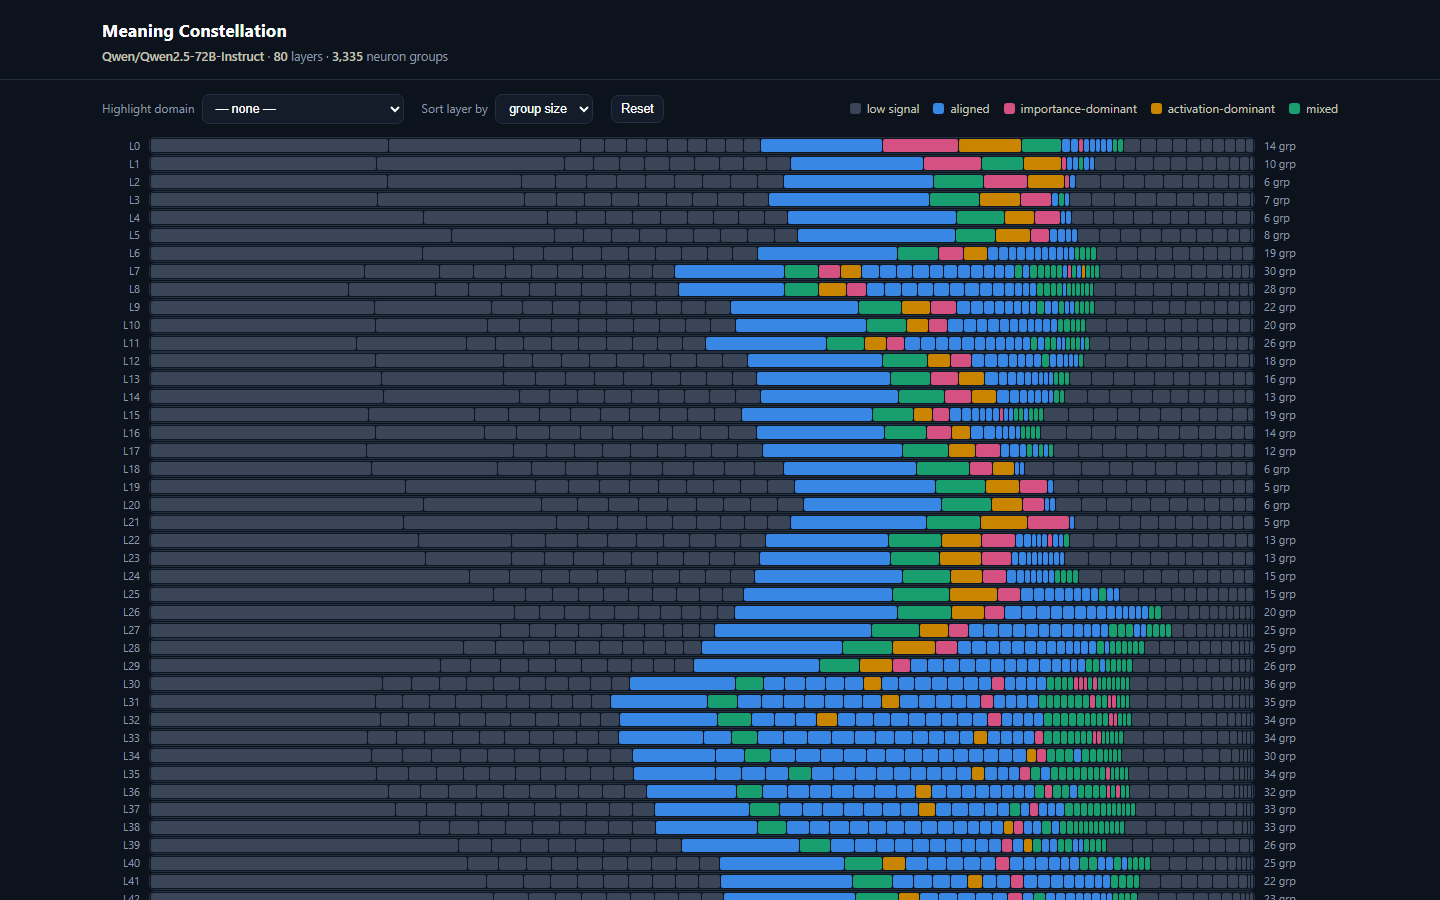
Task: Click the low signal legend swatch
Action: click(855, 109)
